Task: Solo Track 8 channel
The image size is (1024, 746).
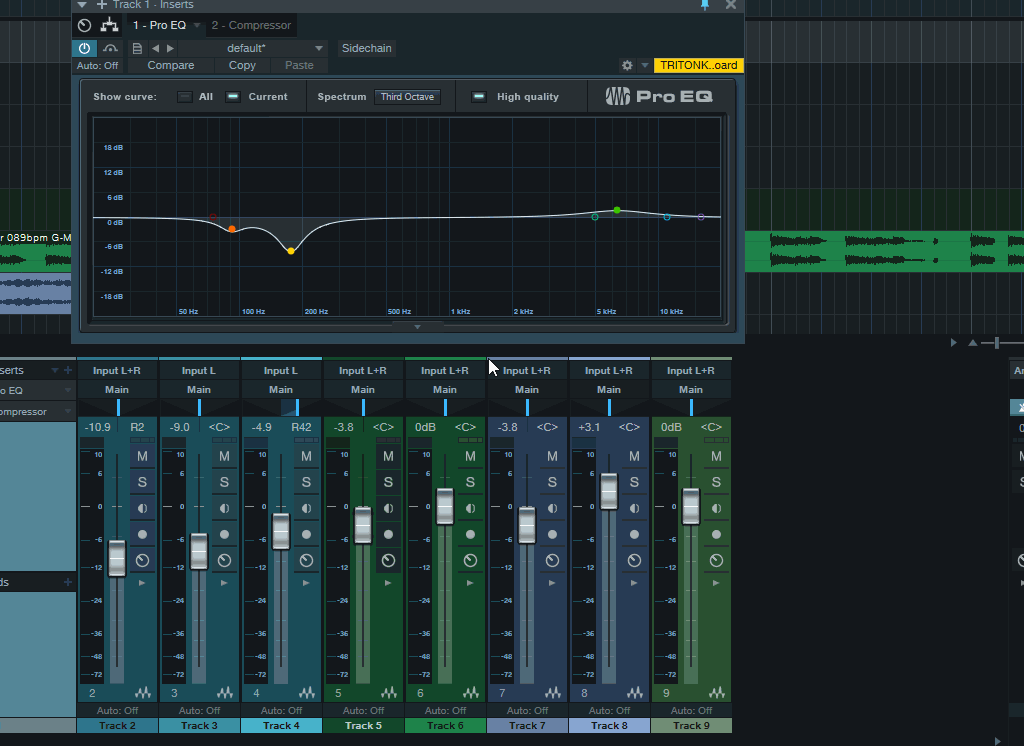Action: [634, 483]
